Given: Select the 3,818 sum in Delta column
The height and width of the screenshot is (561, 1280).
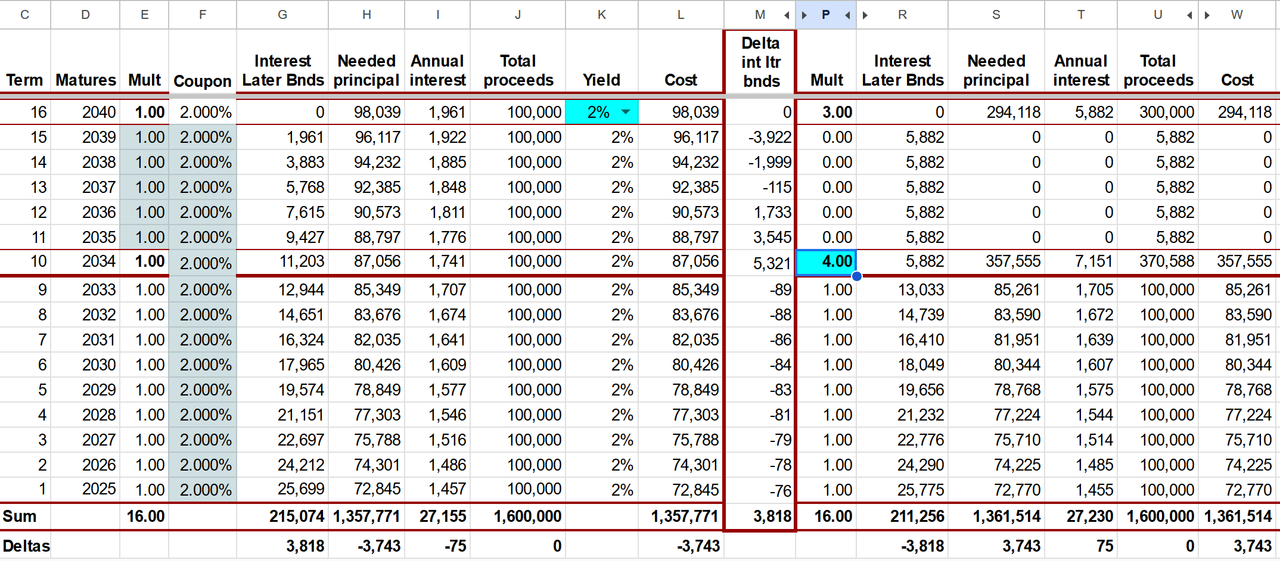Looking at the screenshot, I should (759, 516).
